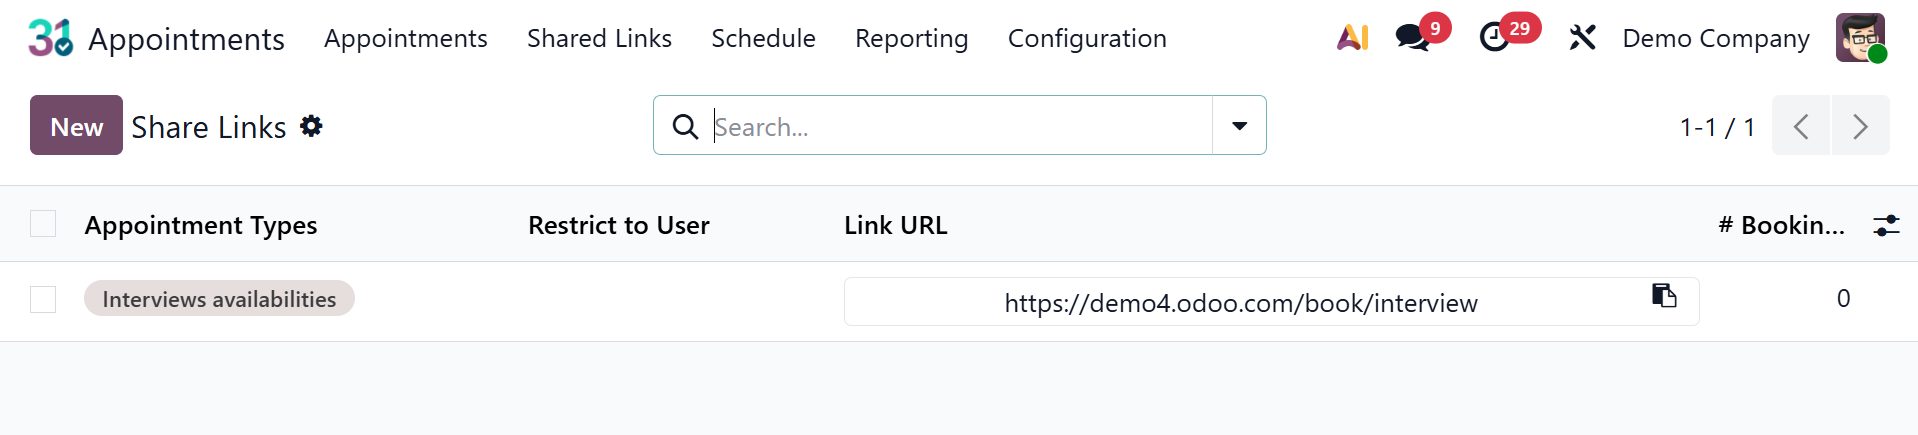
Task: Toggle the select-all checkbox in header
Action: pyautogui.click(x=43, y=224)
